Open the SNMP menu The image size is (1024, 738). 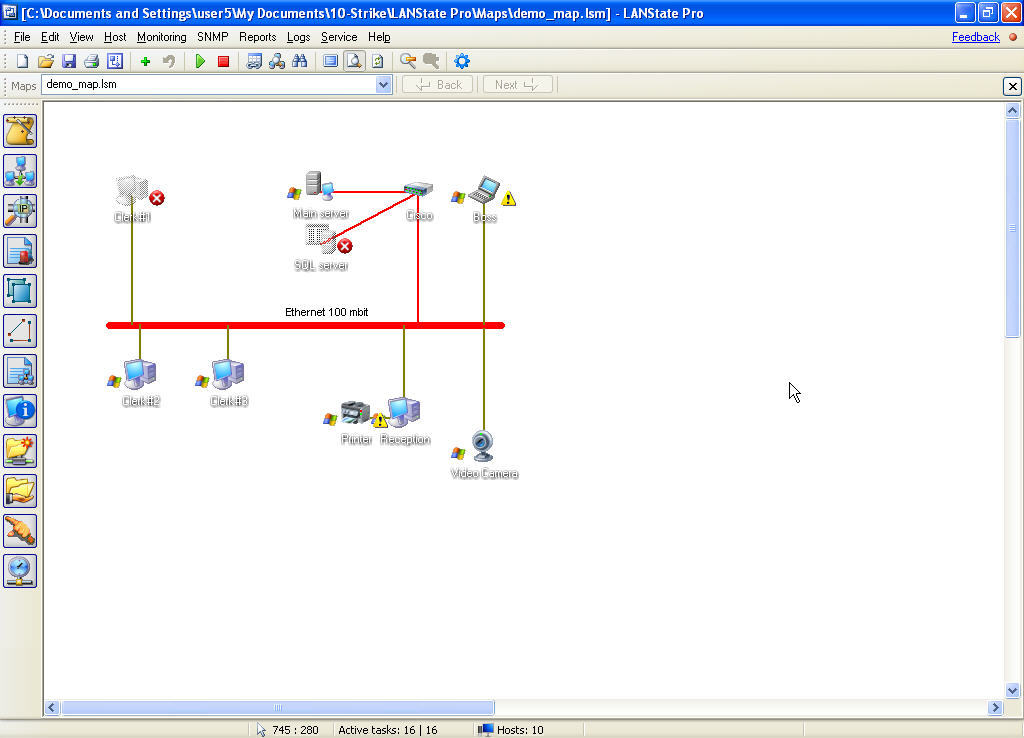tap(212, 37)
